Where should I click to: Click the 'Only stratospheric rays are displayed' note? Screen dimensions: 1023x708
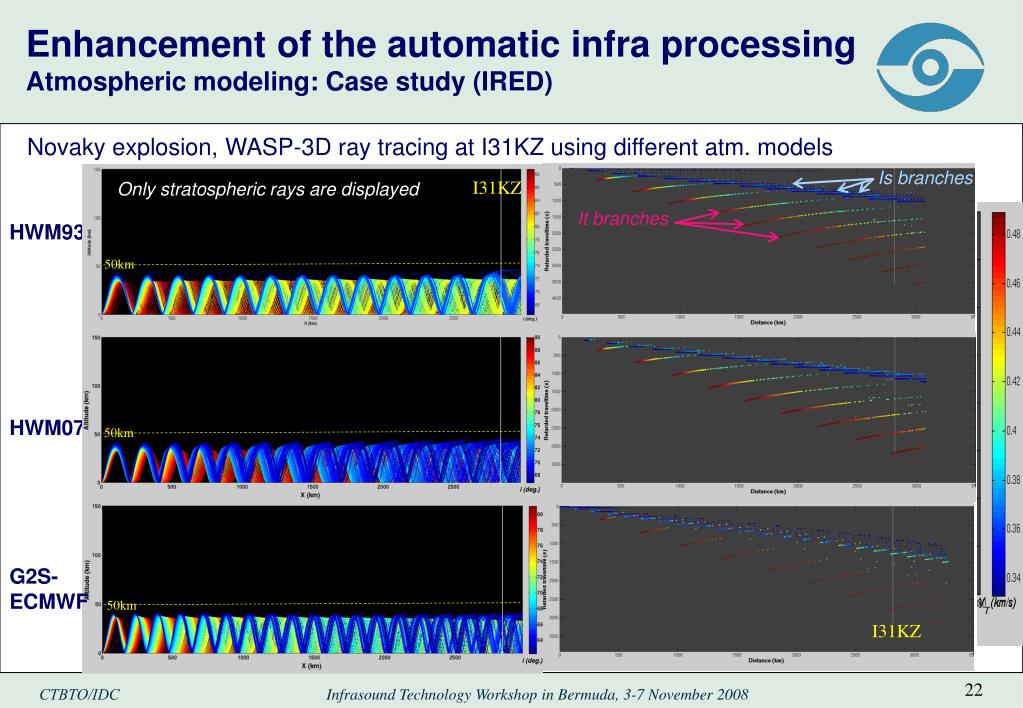click(x=268, y=189)
